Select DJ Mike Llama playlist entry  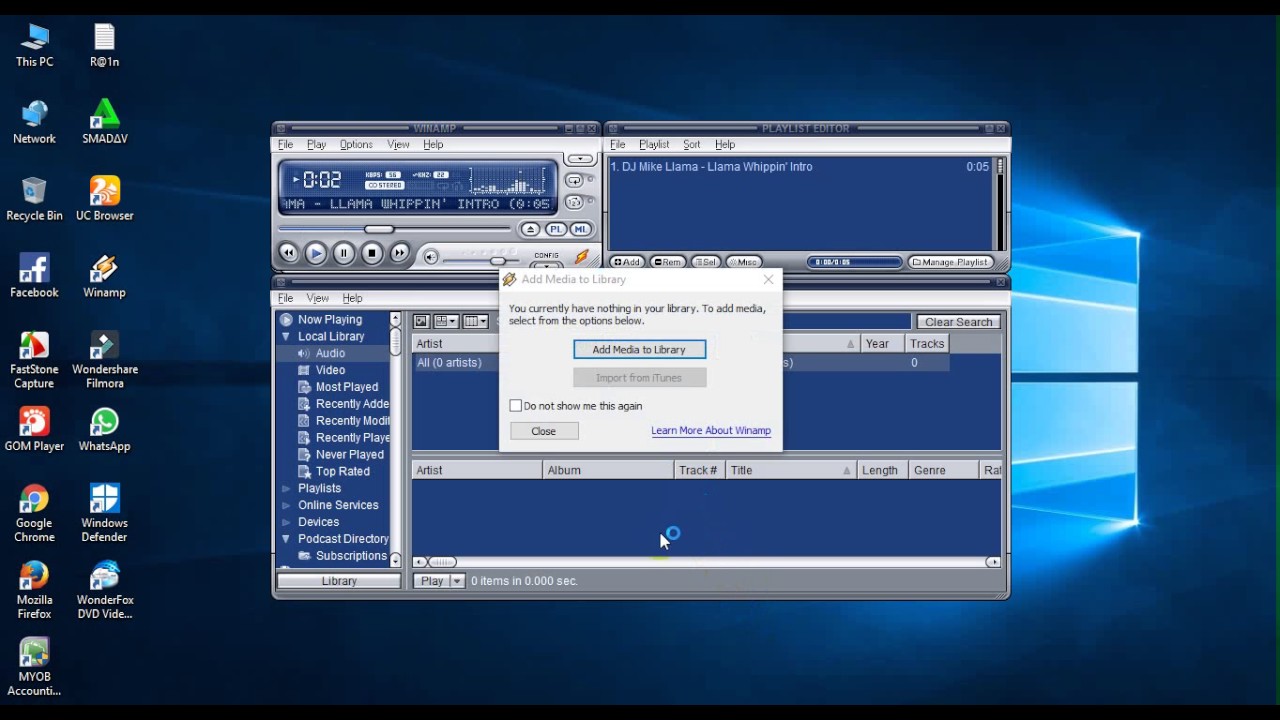(800, 167)
